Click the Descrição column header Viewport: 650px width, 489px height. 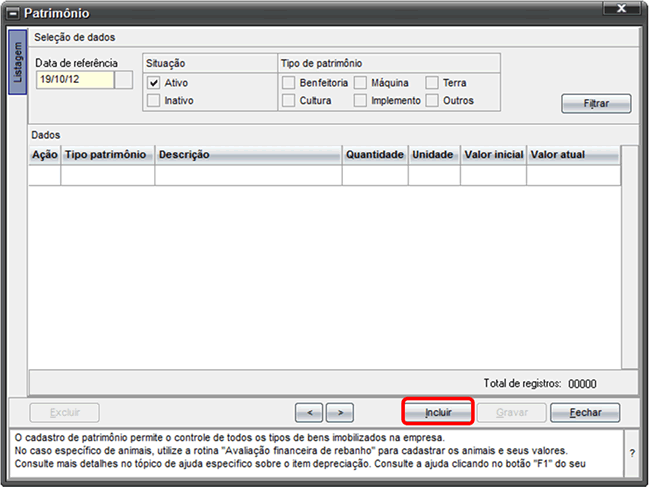pos(249,155)
